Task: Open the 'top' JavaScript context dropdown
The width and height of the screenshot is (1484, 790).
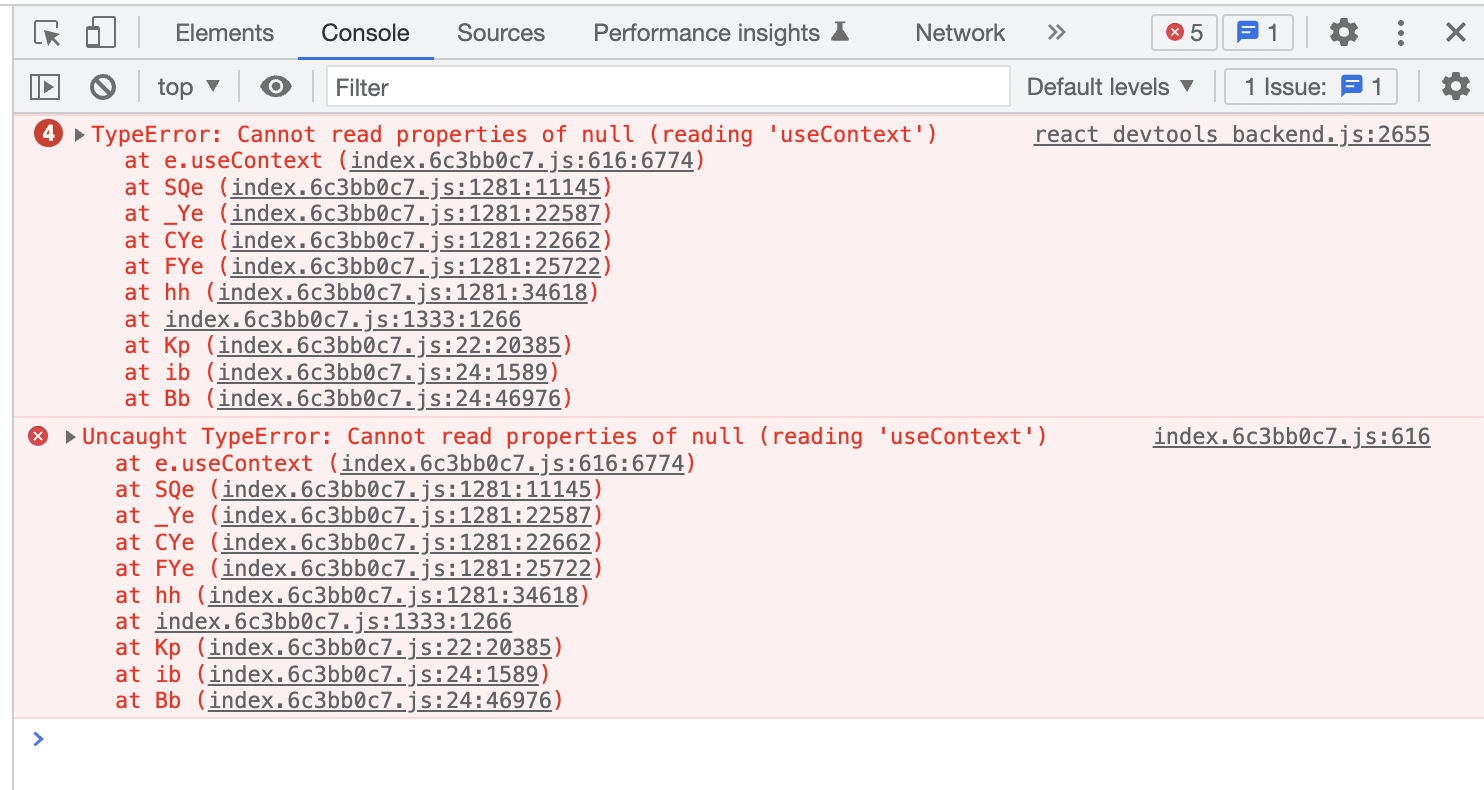Action: point(187,87)
